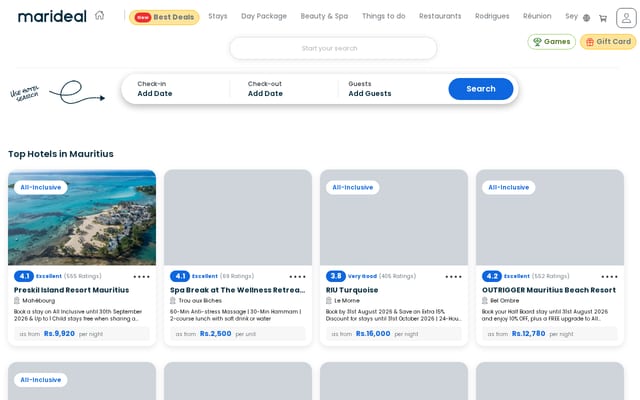This screenshot has width=640, height=400.
Task: Click the Le Morne location icon
Action: click(329, 300)
